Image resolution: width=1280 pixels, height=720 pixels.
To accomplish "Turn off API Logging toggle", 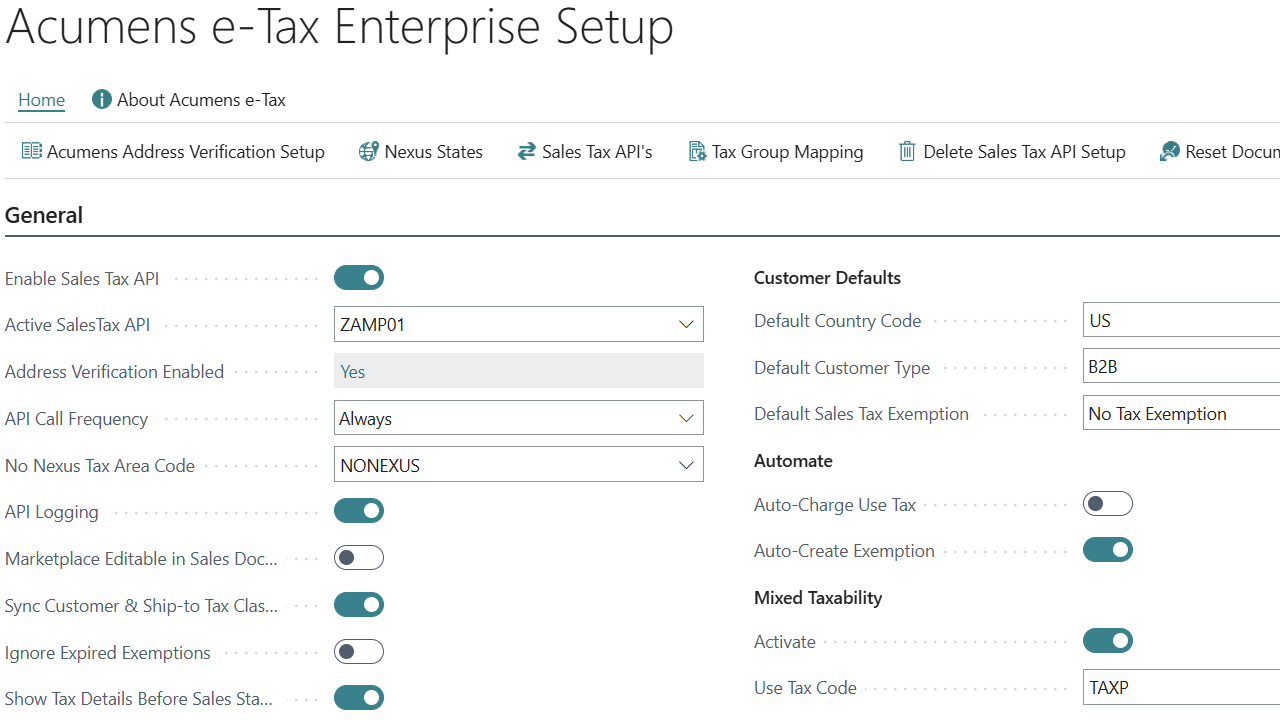I will [x=359, y=511].
